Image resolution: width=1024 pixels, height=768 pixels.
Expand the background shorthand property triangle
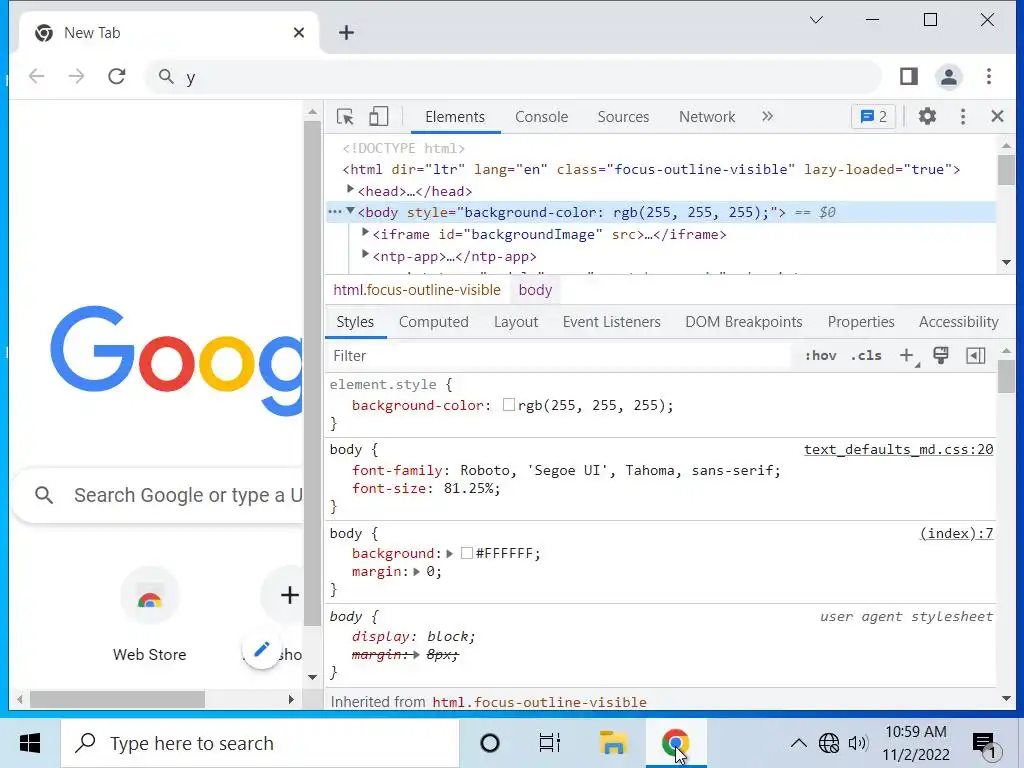[x=449, y=554]
